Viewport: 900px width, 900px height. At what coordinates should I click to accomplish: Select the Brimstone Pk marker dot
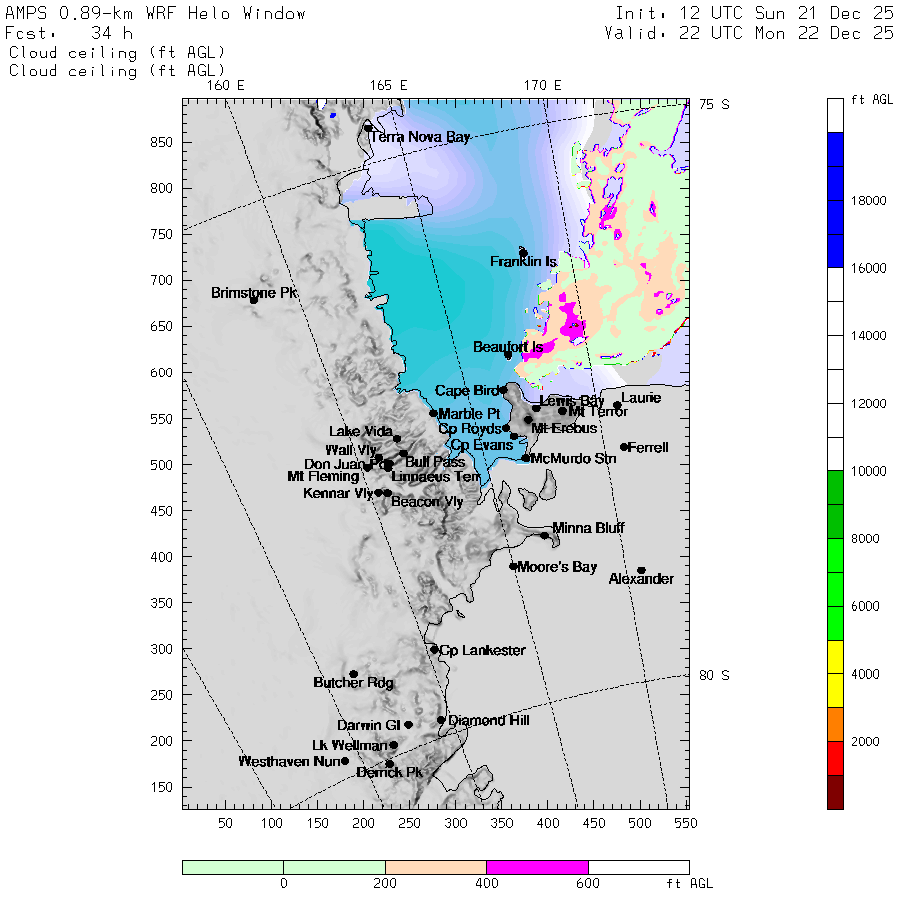(x=254, y=299)
